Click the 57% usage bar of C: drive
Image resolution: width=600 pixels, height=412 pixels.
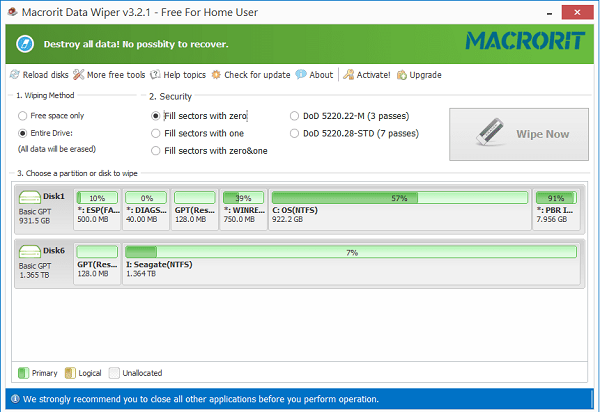click(399, 198)
